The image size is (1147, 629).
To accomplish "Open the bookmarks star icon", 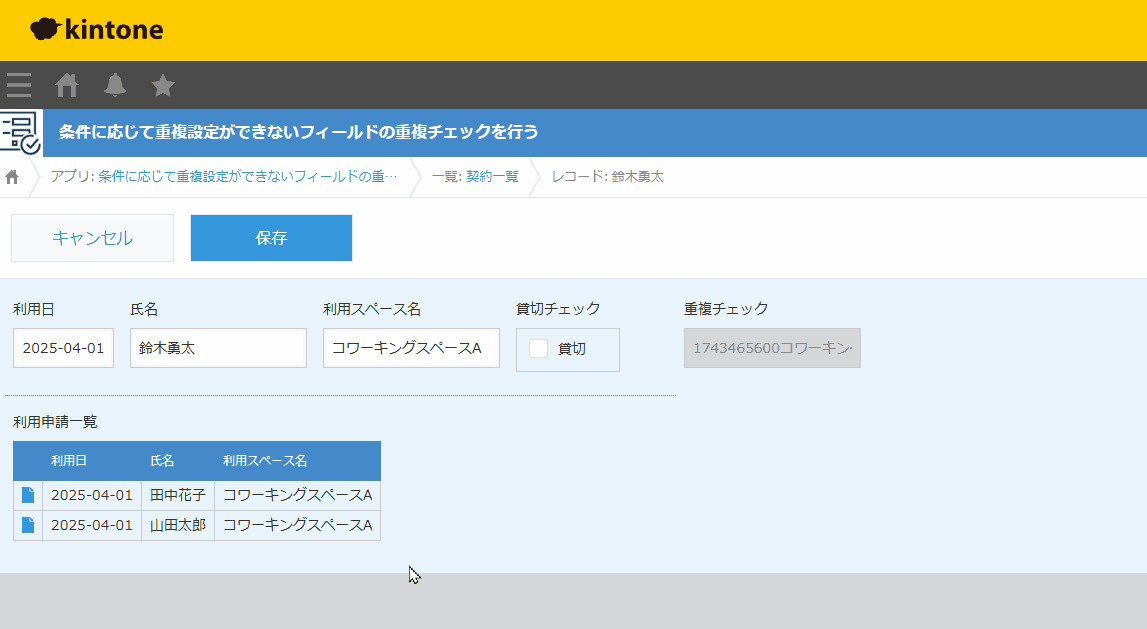I will (163, 85).
